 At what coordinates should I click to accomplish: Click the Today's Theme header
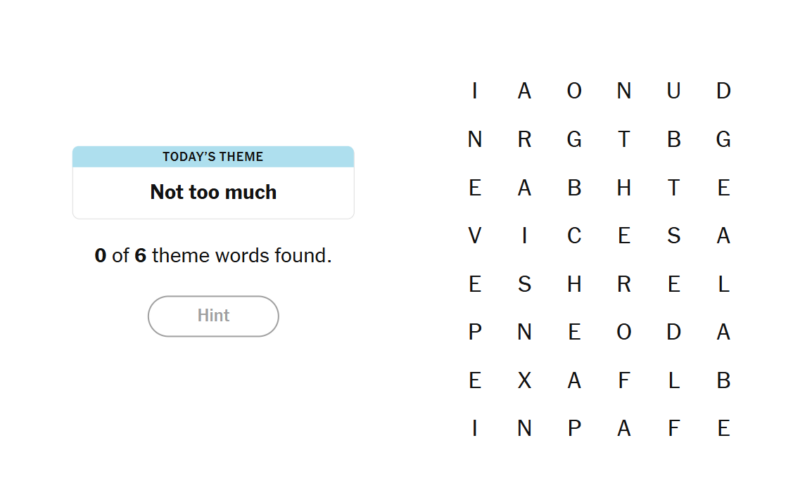click(x=213, y=157)
